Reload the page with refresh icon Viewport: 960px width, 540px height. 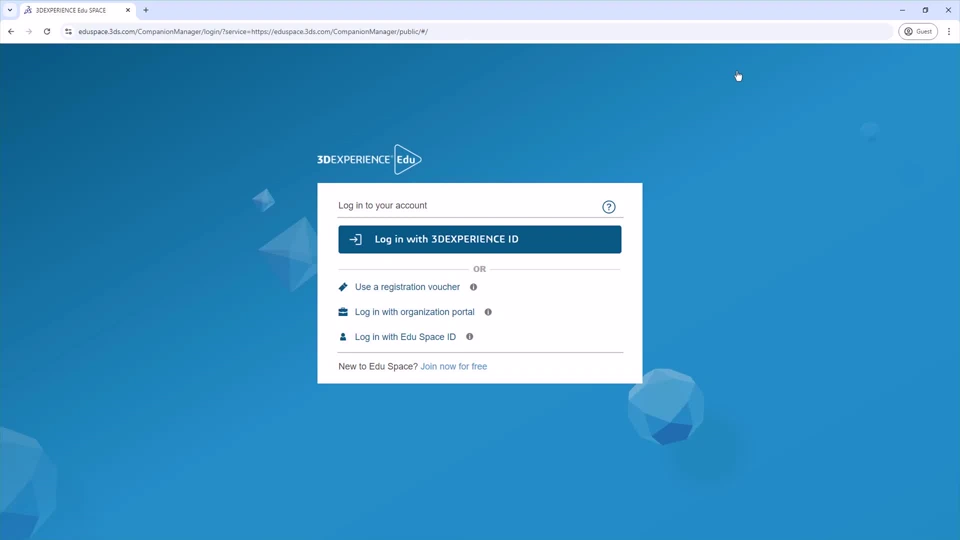47,31
